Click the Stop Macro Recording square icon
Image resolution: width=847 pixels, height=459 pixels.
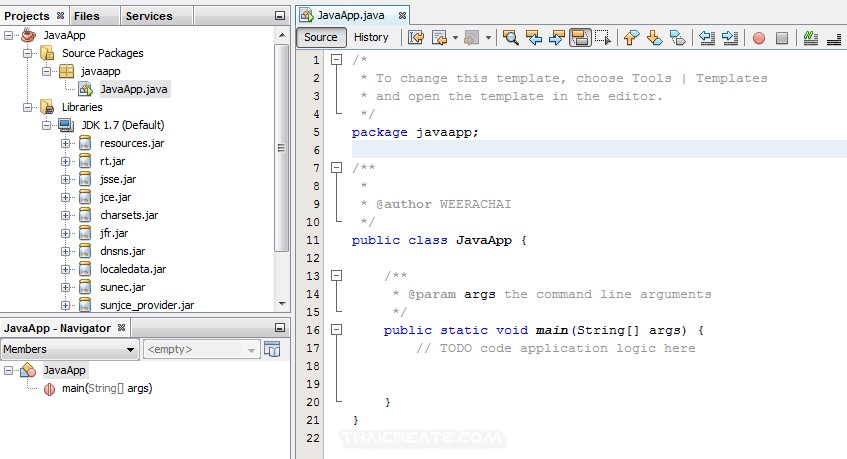tap(782, 38)
